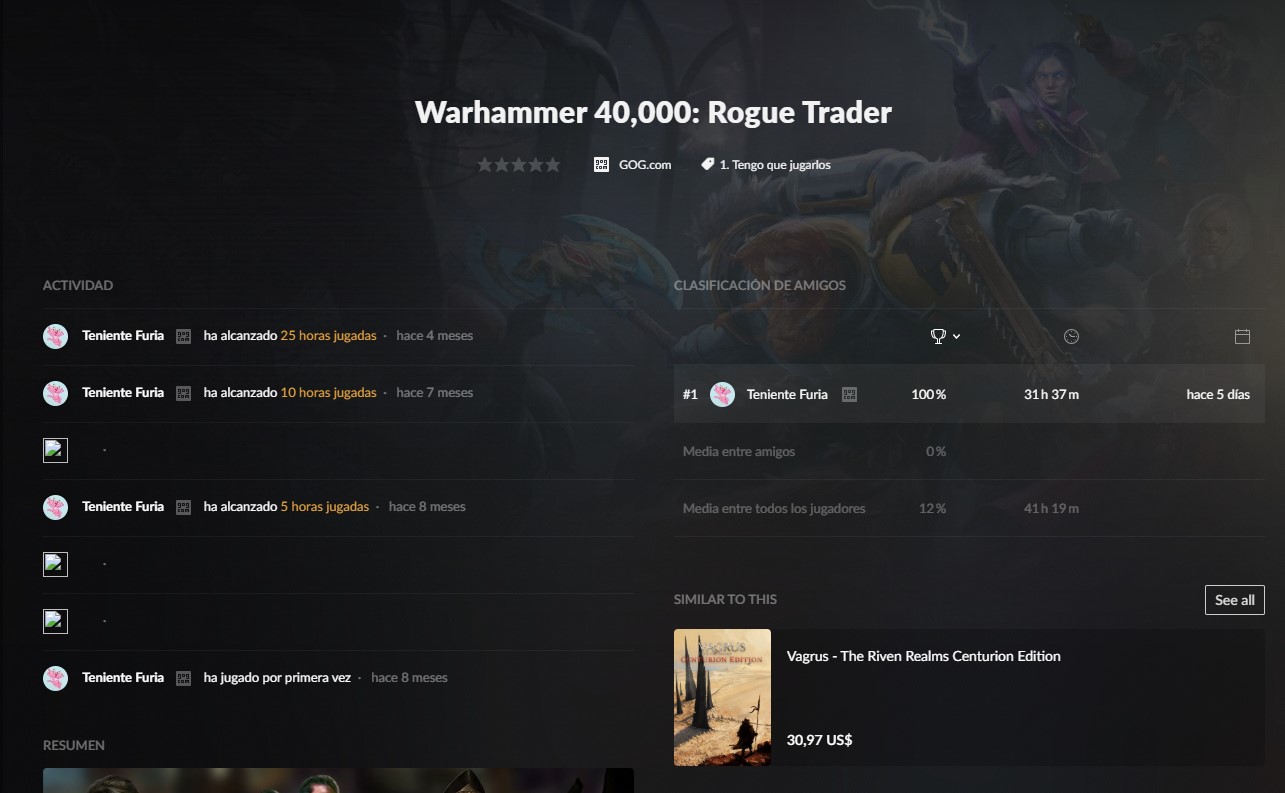Open Teniente Furia name in the first-played entry
The image size is (1285, 793).
point(123,678)
